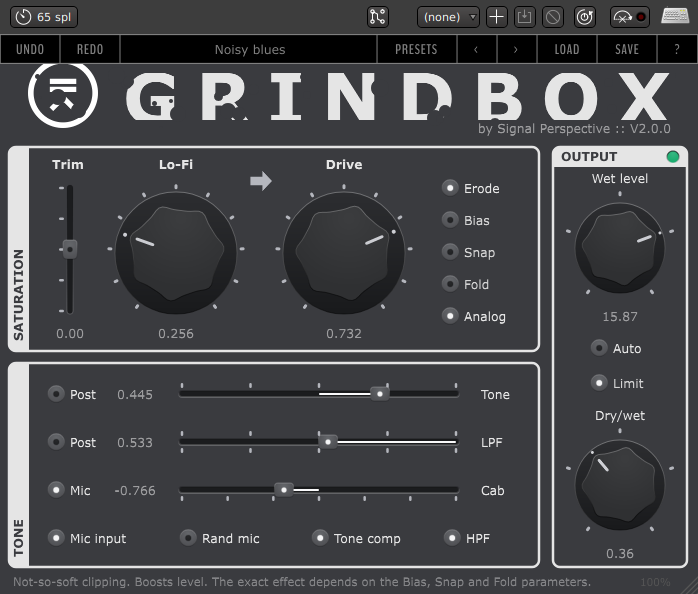
Task: Go to next preset with right chevron
Action: [x=515, y=49]
